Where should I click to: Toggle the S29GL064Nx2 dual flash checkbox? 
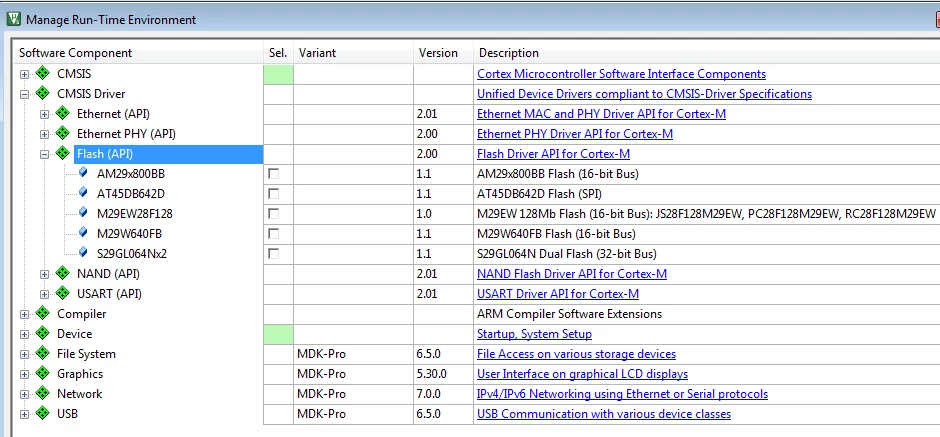coord(273,254)
